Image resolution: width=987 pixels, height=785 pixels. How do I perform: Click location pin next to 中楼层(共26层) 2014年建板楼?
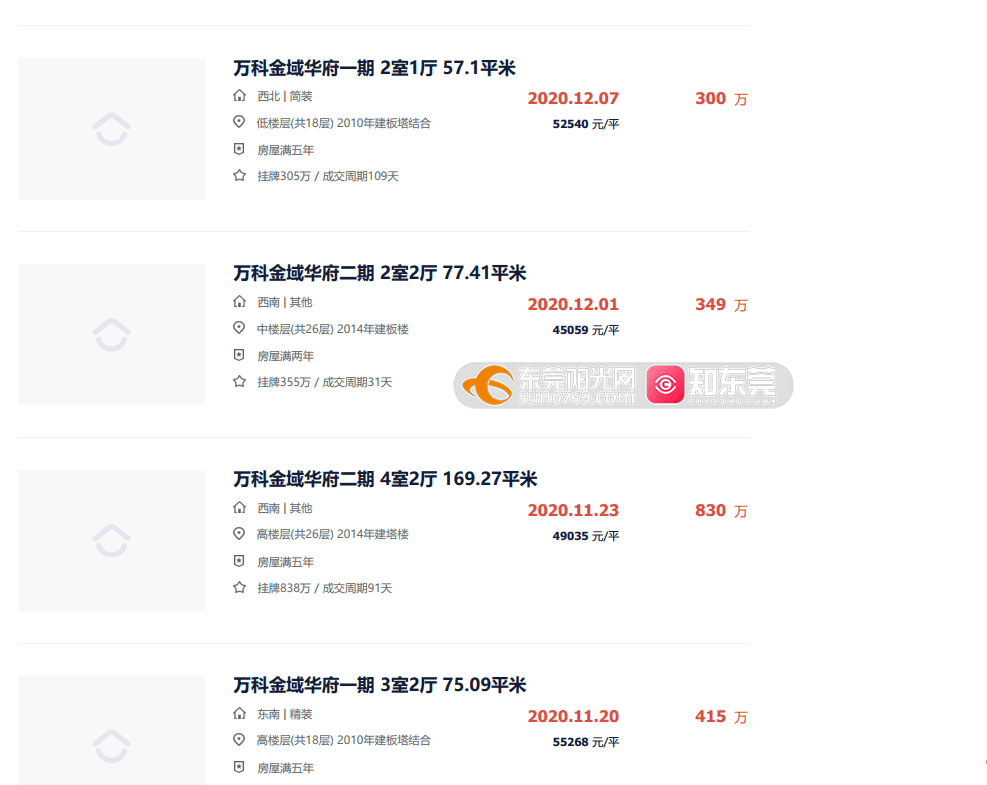coord(239,327)
